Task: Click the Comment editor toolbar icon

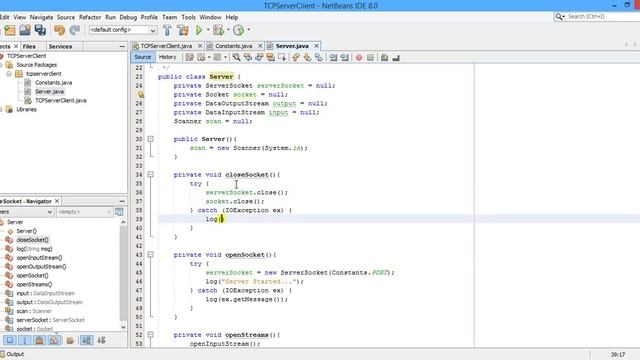Action: [384, 58]
